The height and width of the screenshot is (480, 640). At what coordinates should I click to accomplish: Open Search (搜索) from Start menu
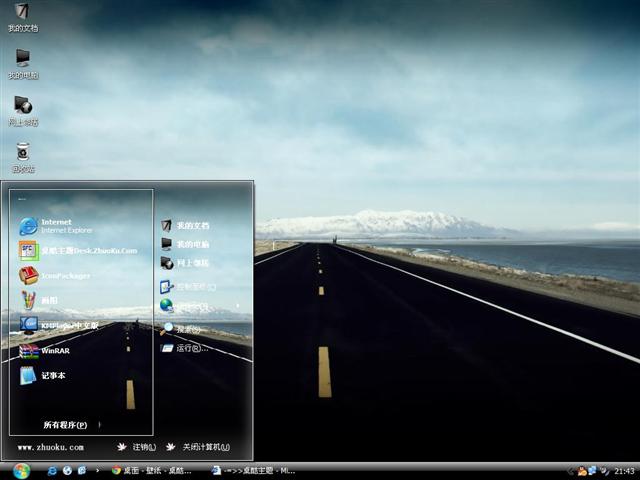[x=188, y=328]
